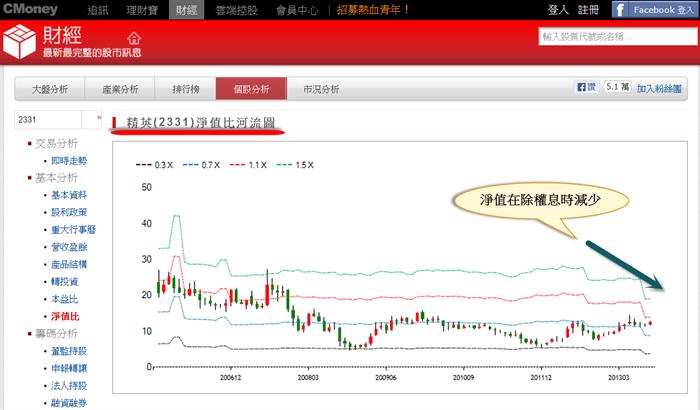This screenshot has width=700, height=410.
Task: Click the 200612 x-axis label
Action: pyautogui.click(x=230, y=377)
